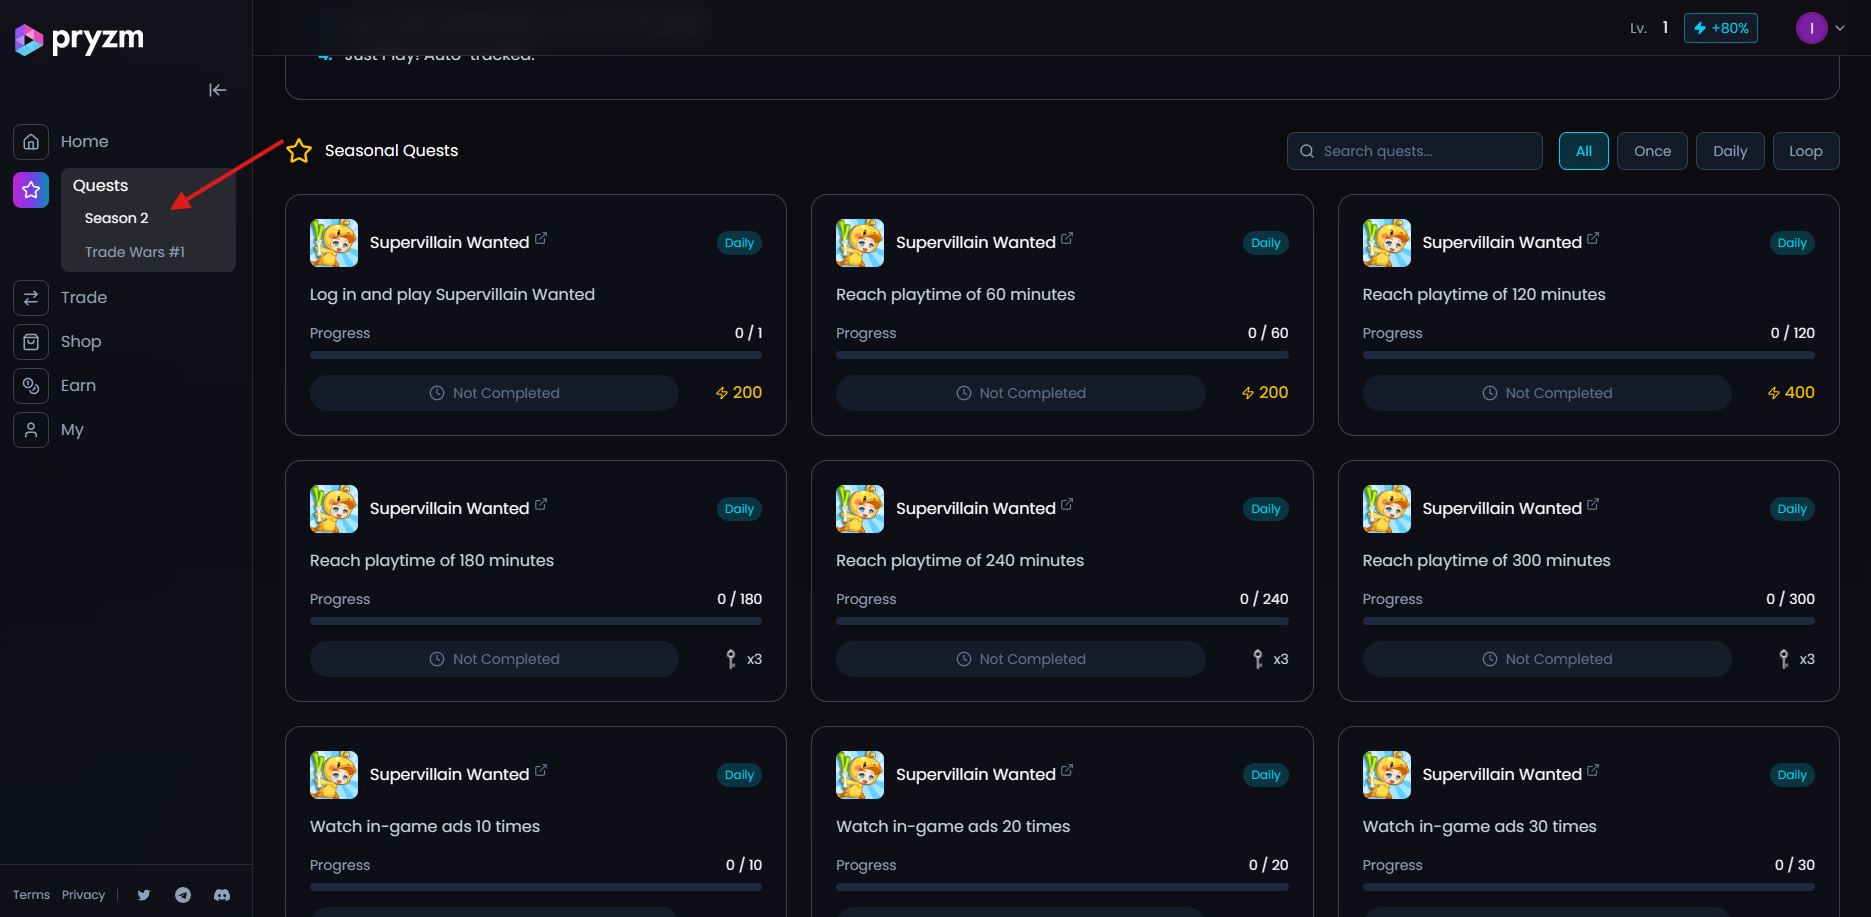
Task: Open the Twitter link icon
Action: click(144, 895)
